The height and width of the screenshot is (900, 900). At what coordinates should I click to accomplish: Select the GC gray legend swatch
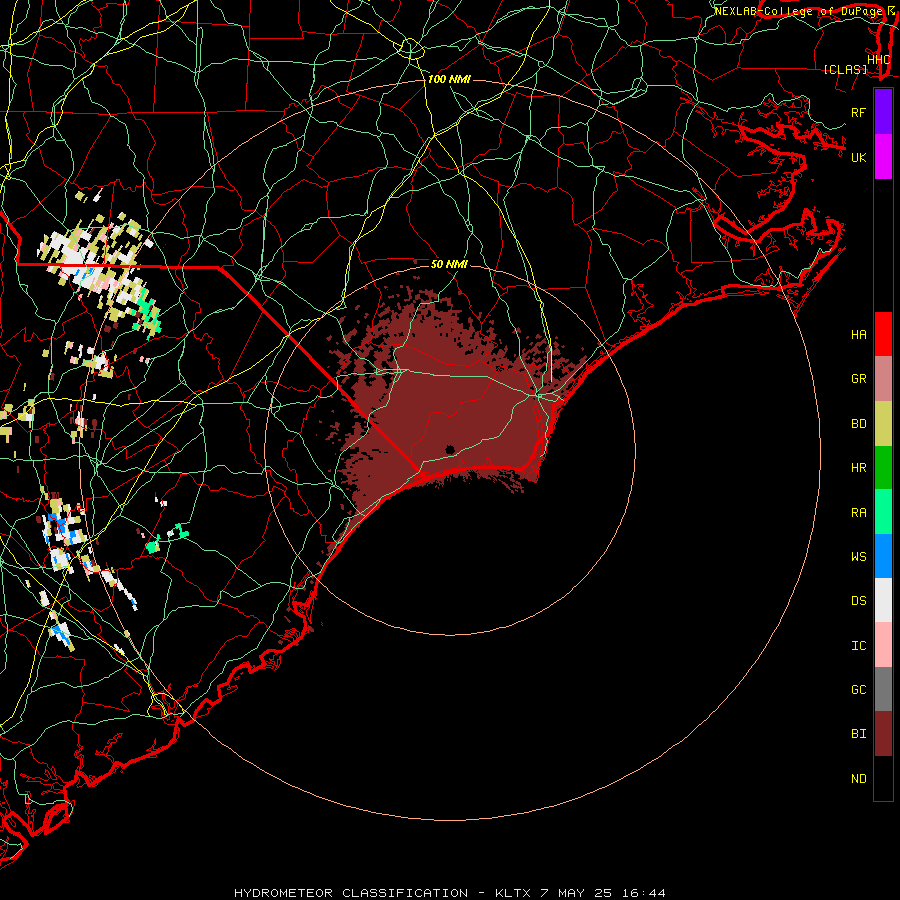pos(883,689)
